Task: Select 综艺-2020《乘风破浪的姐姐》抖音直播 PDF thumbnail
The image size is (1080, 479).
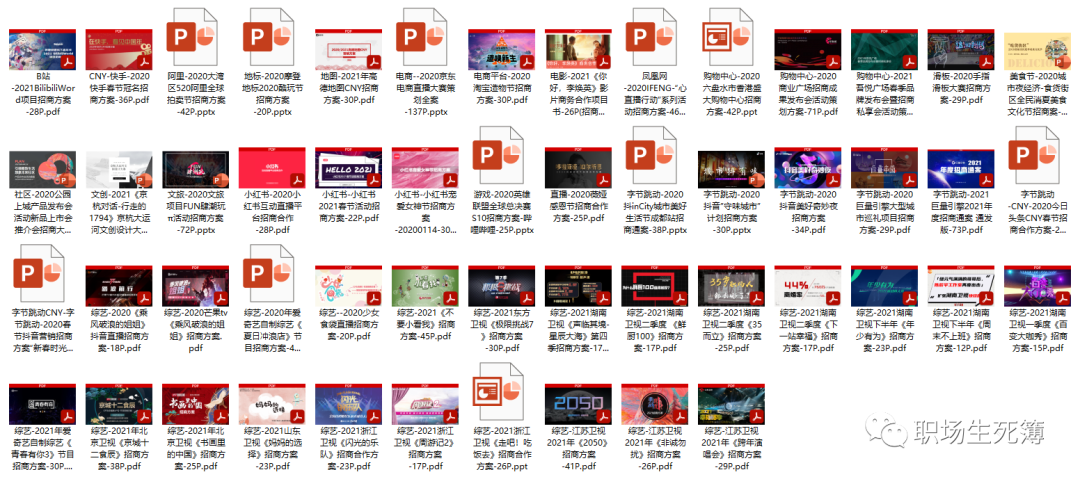Action: (x=119, y=285)
